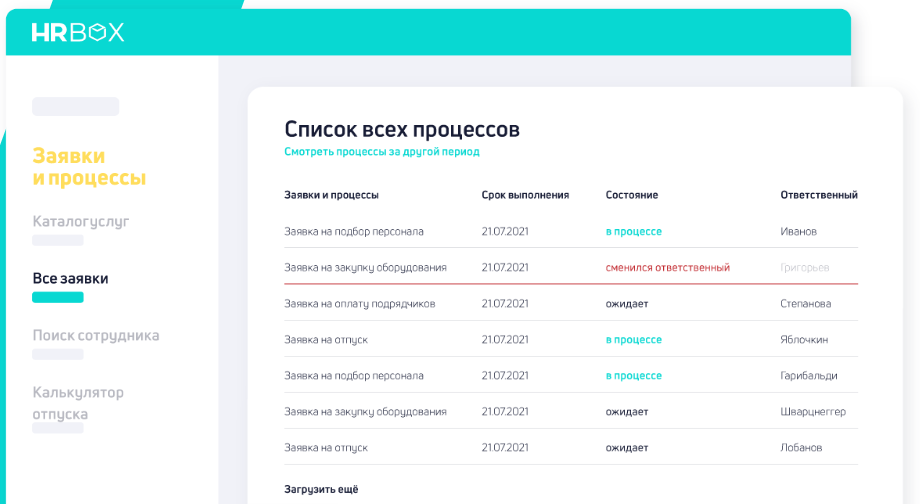Click в процессе status in Гарибальди's row

633,376
